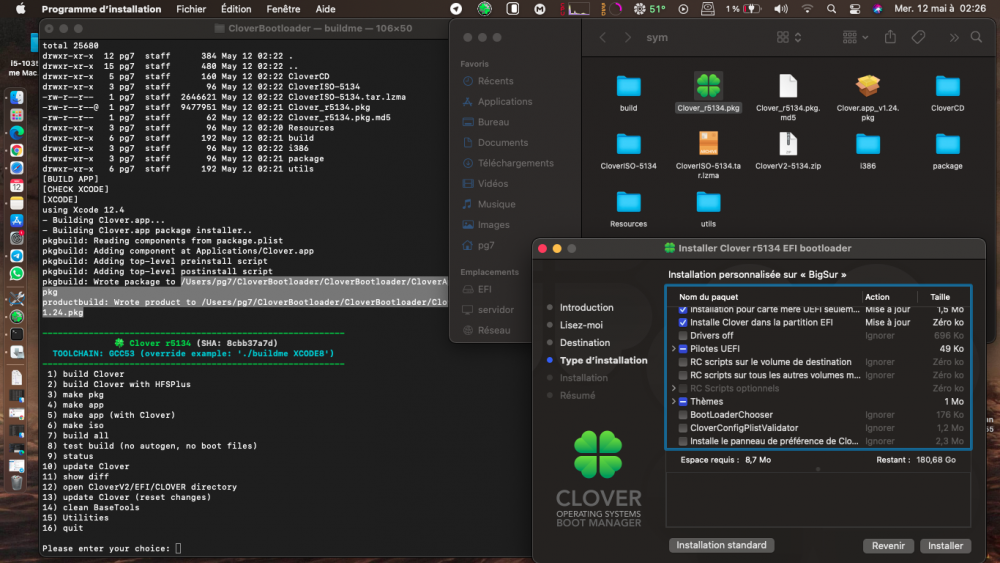Open Safari from the Dock
This screenshot has width=1000, height=563.
17,168
